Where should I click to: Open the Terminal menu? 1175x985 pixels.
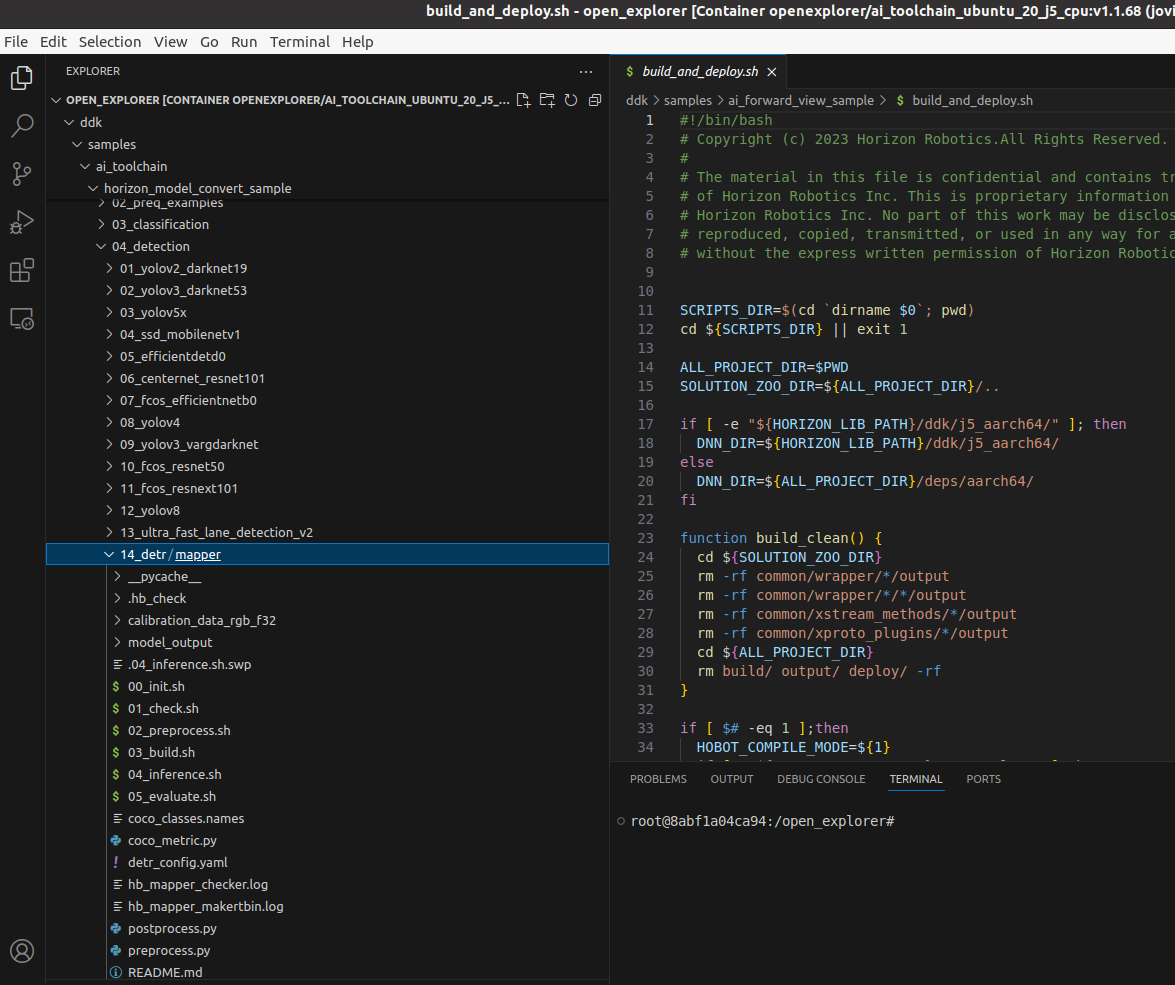click(299, 42)
